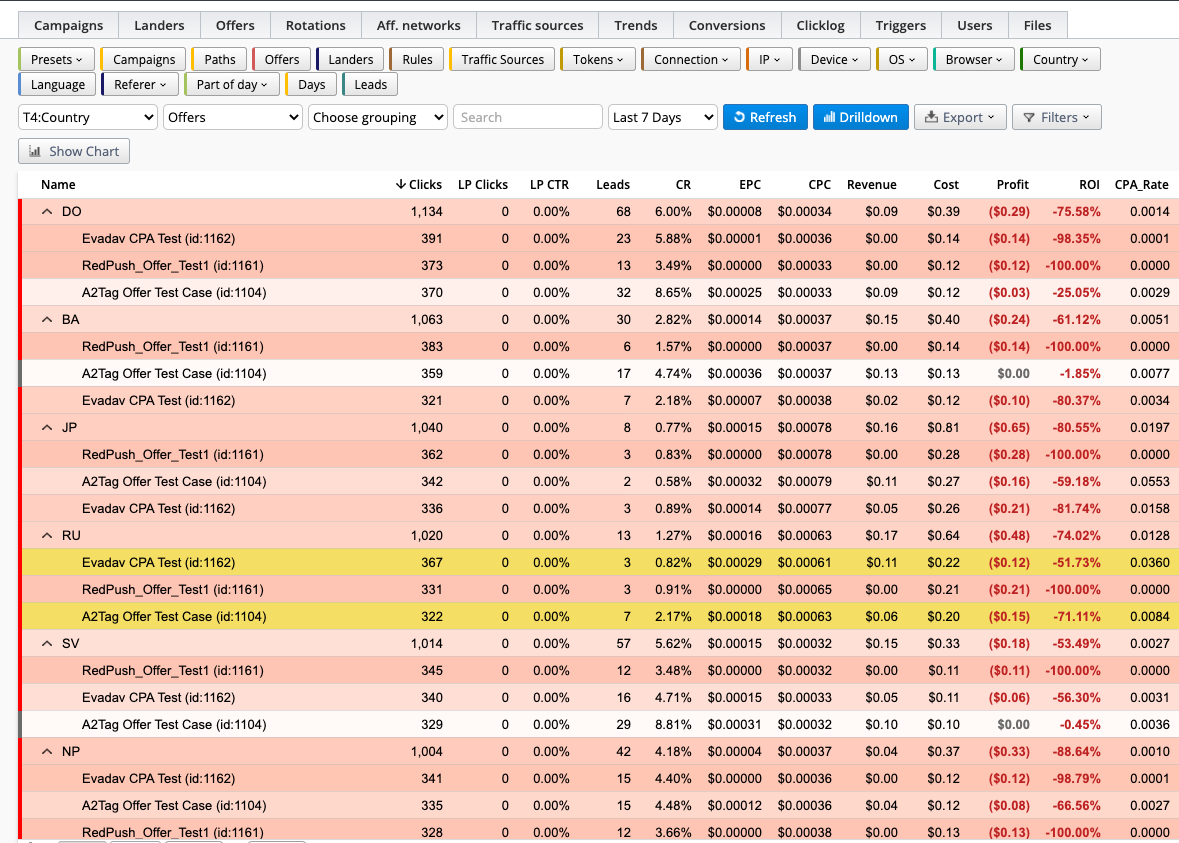
Task: Click into the Search input field
Action: tap(528, 117)
